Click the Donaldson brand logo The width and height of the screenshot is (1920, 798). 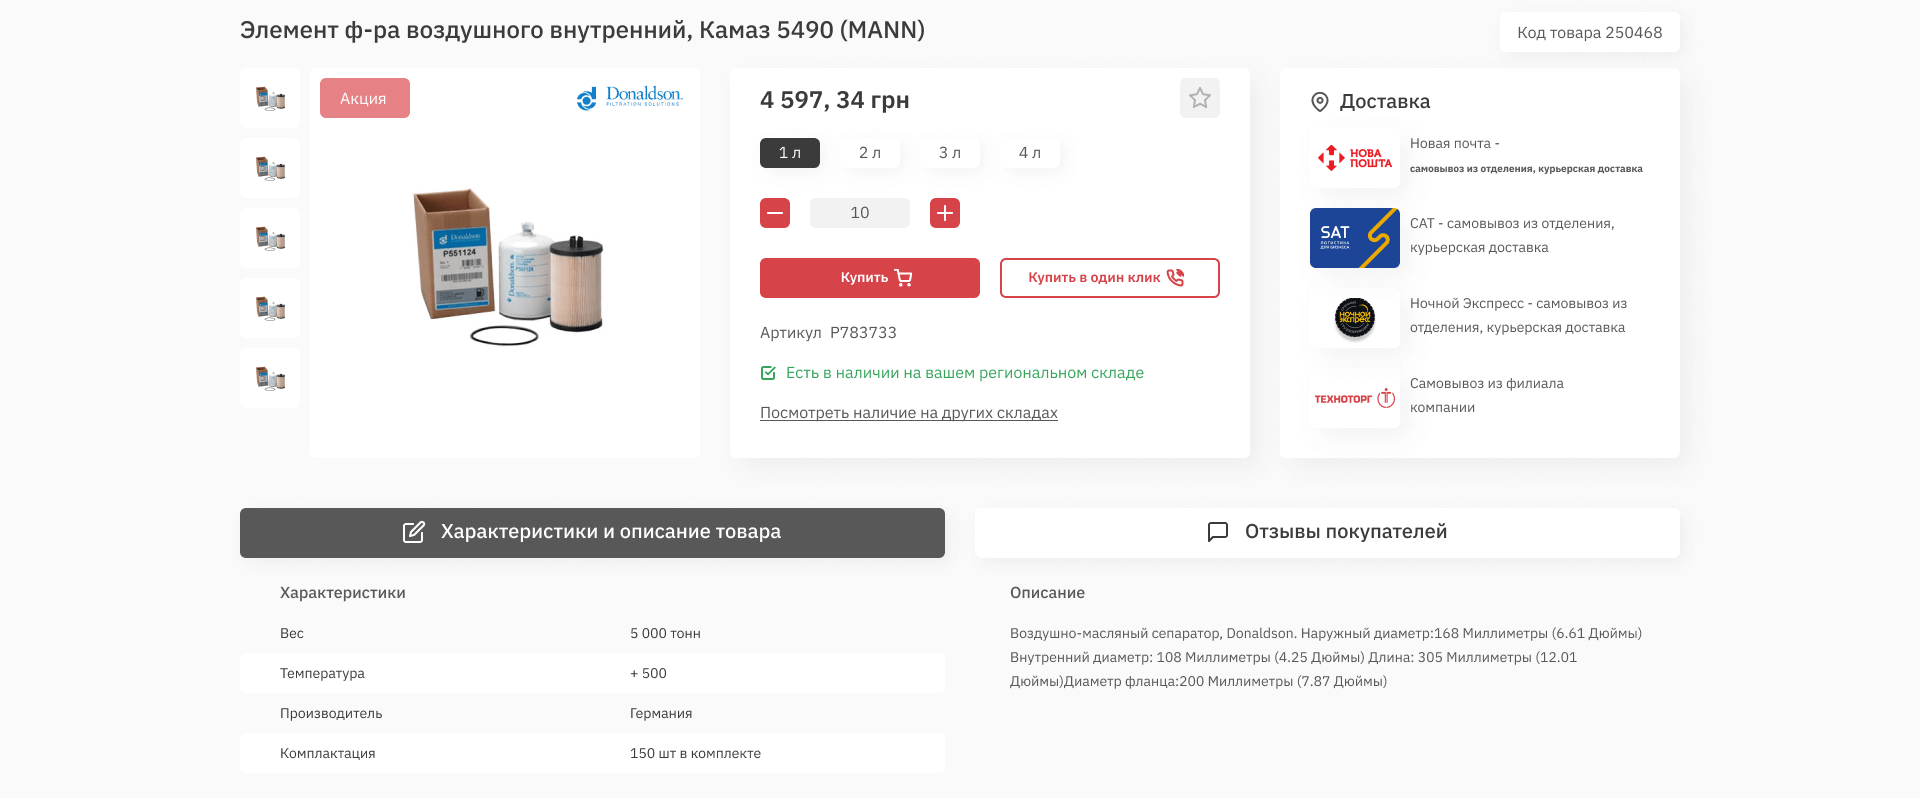tap(630, 97)
